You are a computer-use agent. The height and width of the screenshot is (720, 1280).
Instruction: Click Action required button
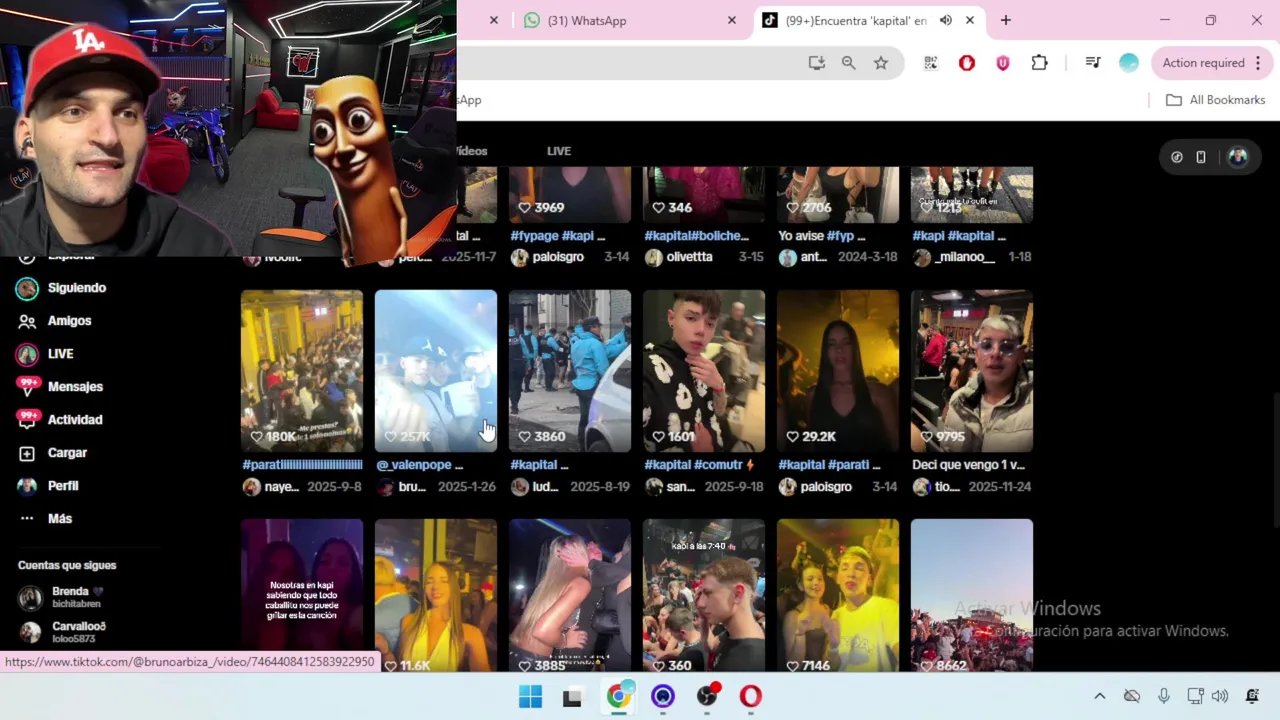[x=1213, y=63]
